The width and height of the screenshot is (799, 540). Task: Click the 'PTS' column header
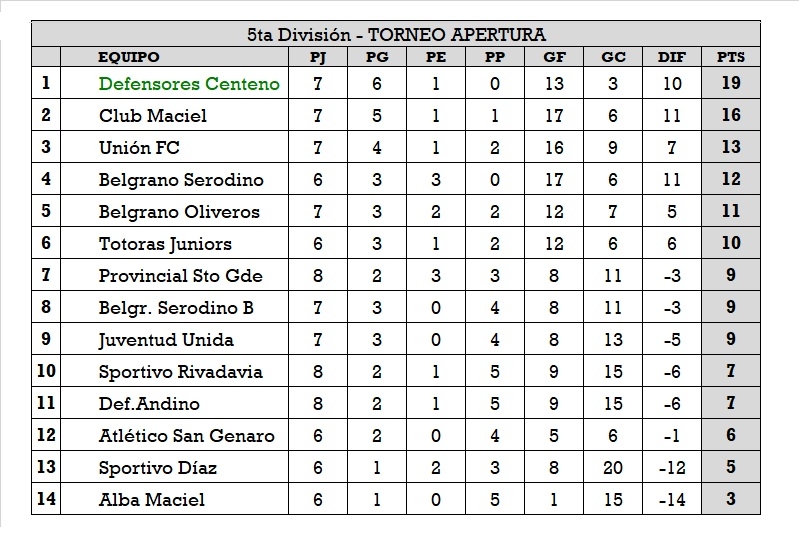pos(730,57)
